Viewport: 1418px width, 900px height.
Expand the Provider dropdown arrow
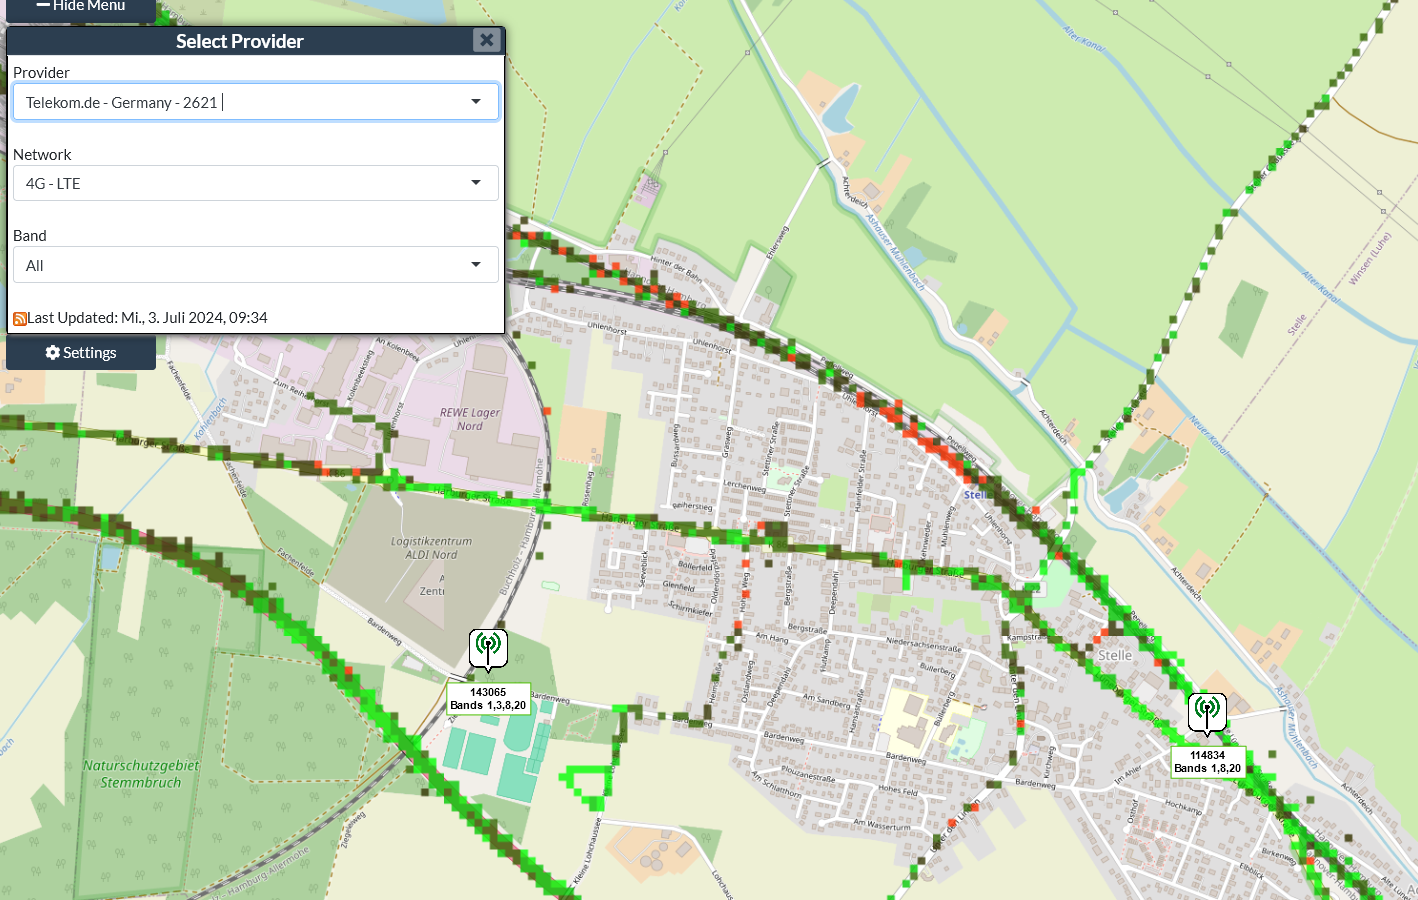pos(476,102)
